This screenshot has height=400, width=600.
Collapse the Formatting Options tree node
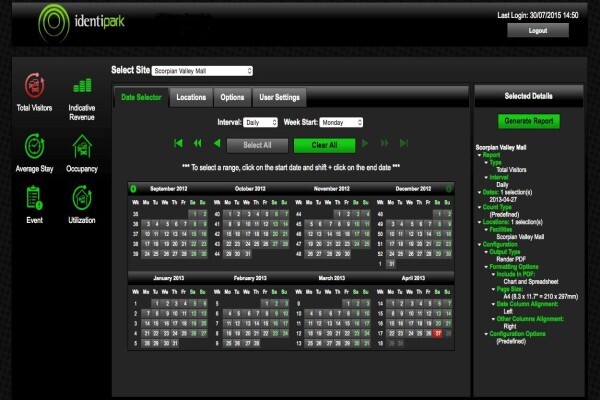click(486, 267)
